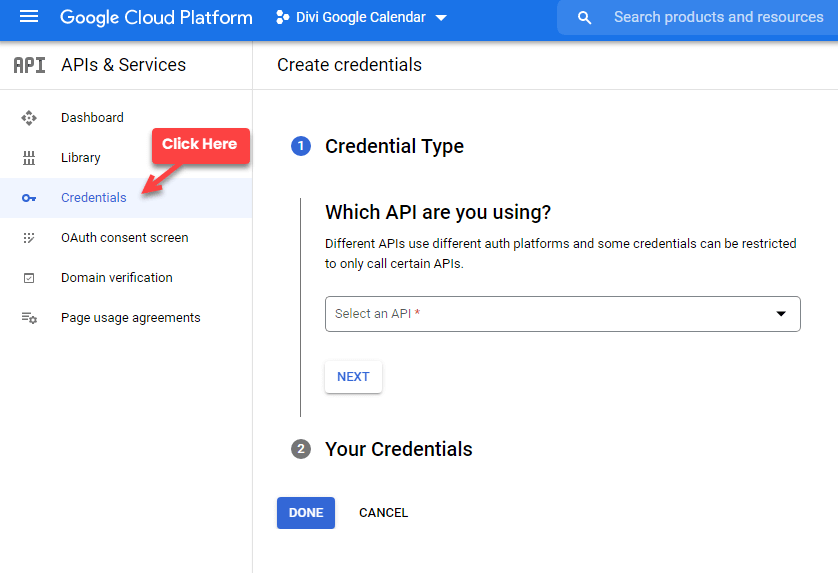Click the Page usage agreements icon
838x573 pixels.
pyautogui.click(x=29, y=318)
